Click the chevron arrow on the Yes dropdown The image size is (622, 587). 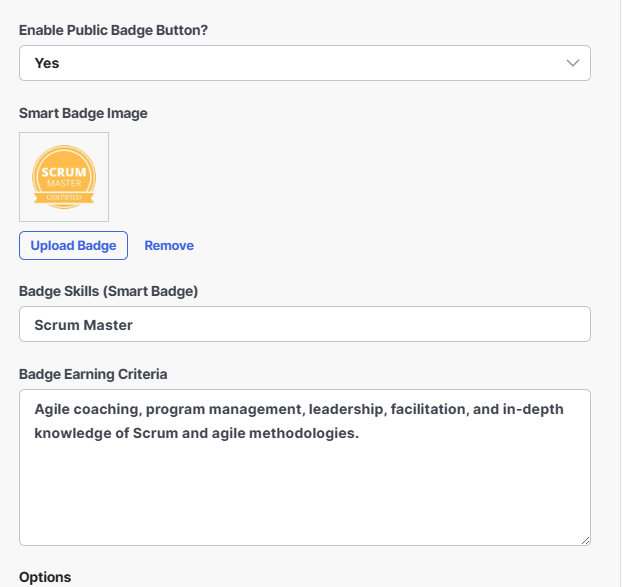[x=572, y=63]
